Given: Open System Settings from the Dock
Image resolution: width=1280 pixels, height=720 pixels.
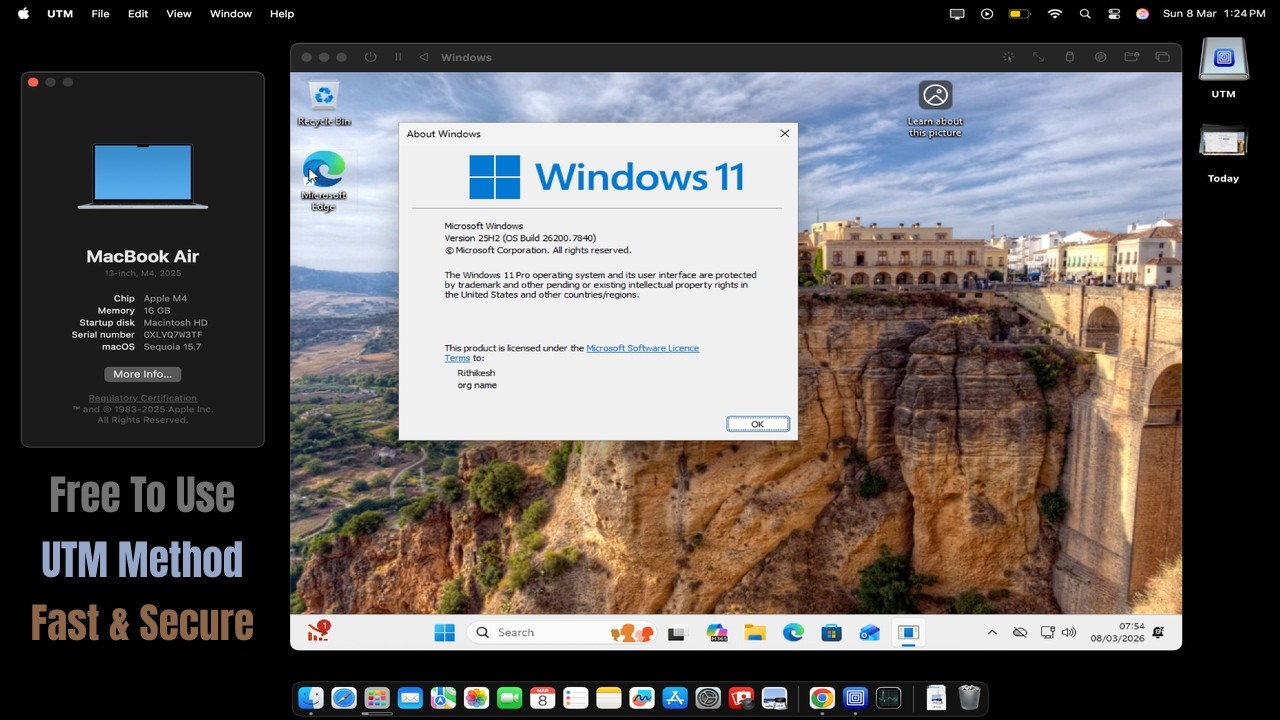Looking at the screenshot, I should [x=708, y=698].
